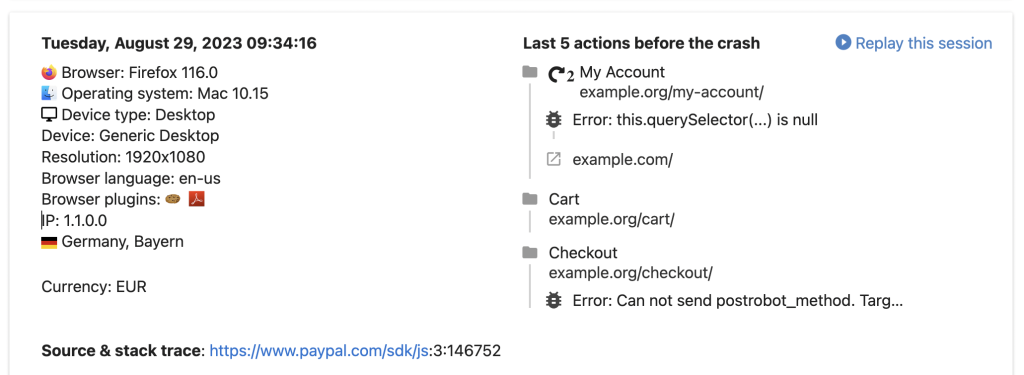Image resolution: width=1024 pixels, height=375 pixels.
Task: Click the folder icon next to My Account
Action: click(x=530, y=72)
